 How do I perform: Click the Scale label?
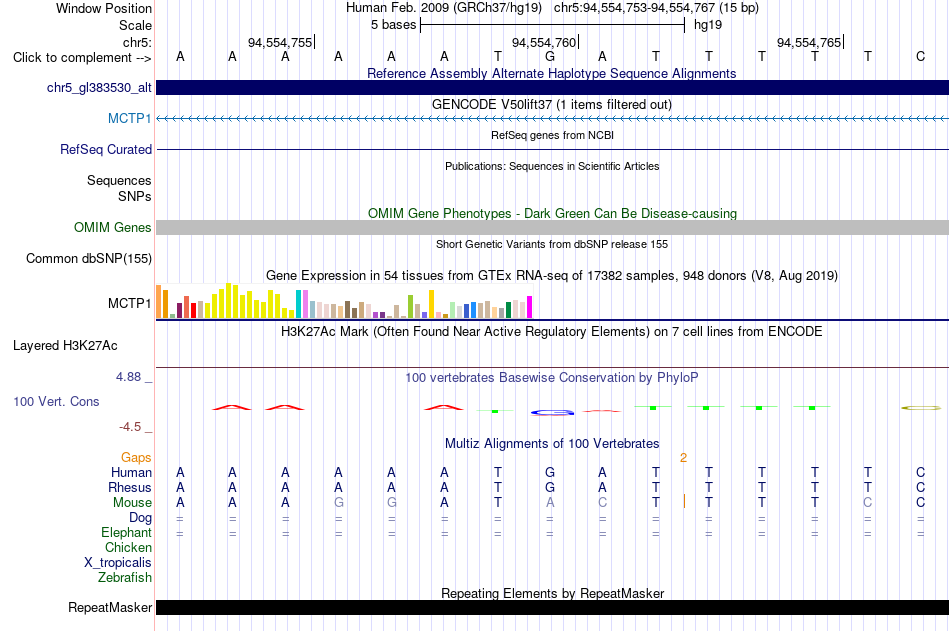(135, 25)
